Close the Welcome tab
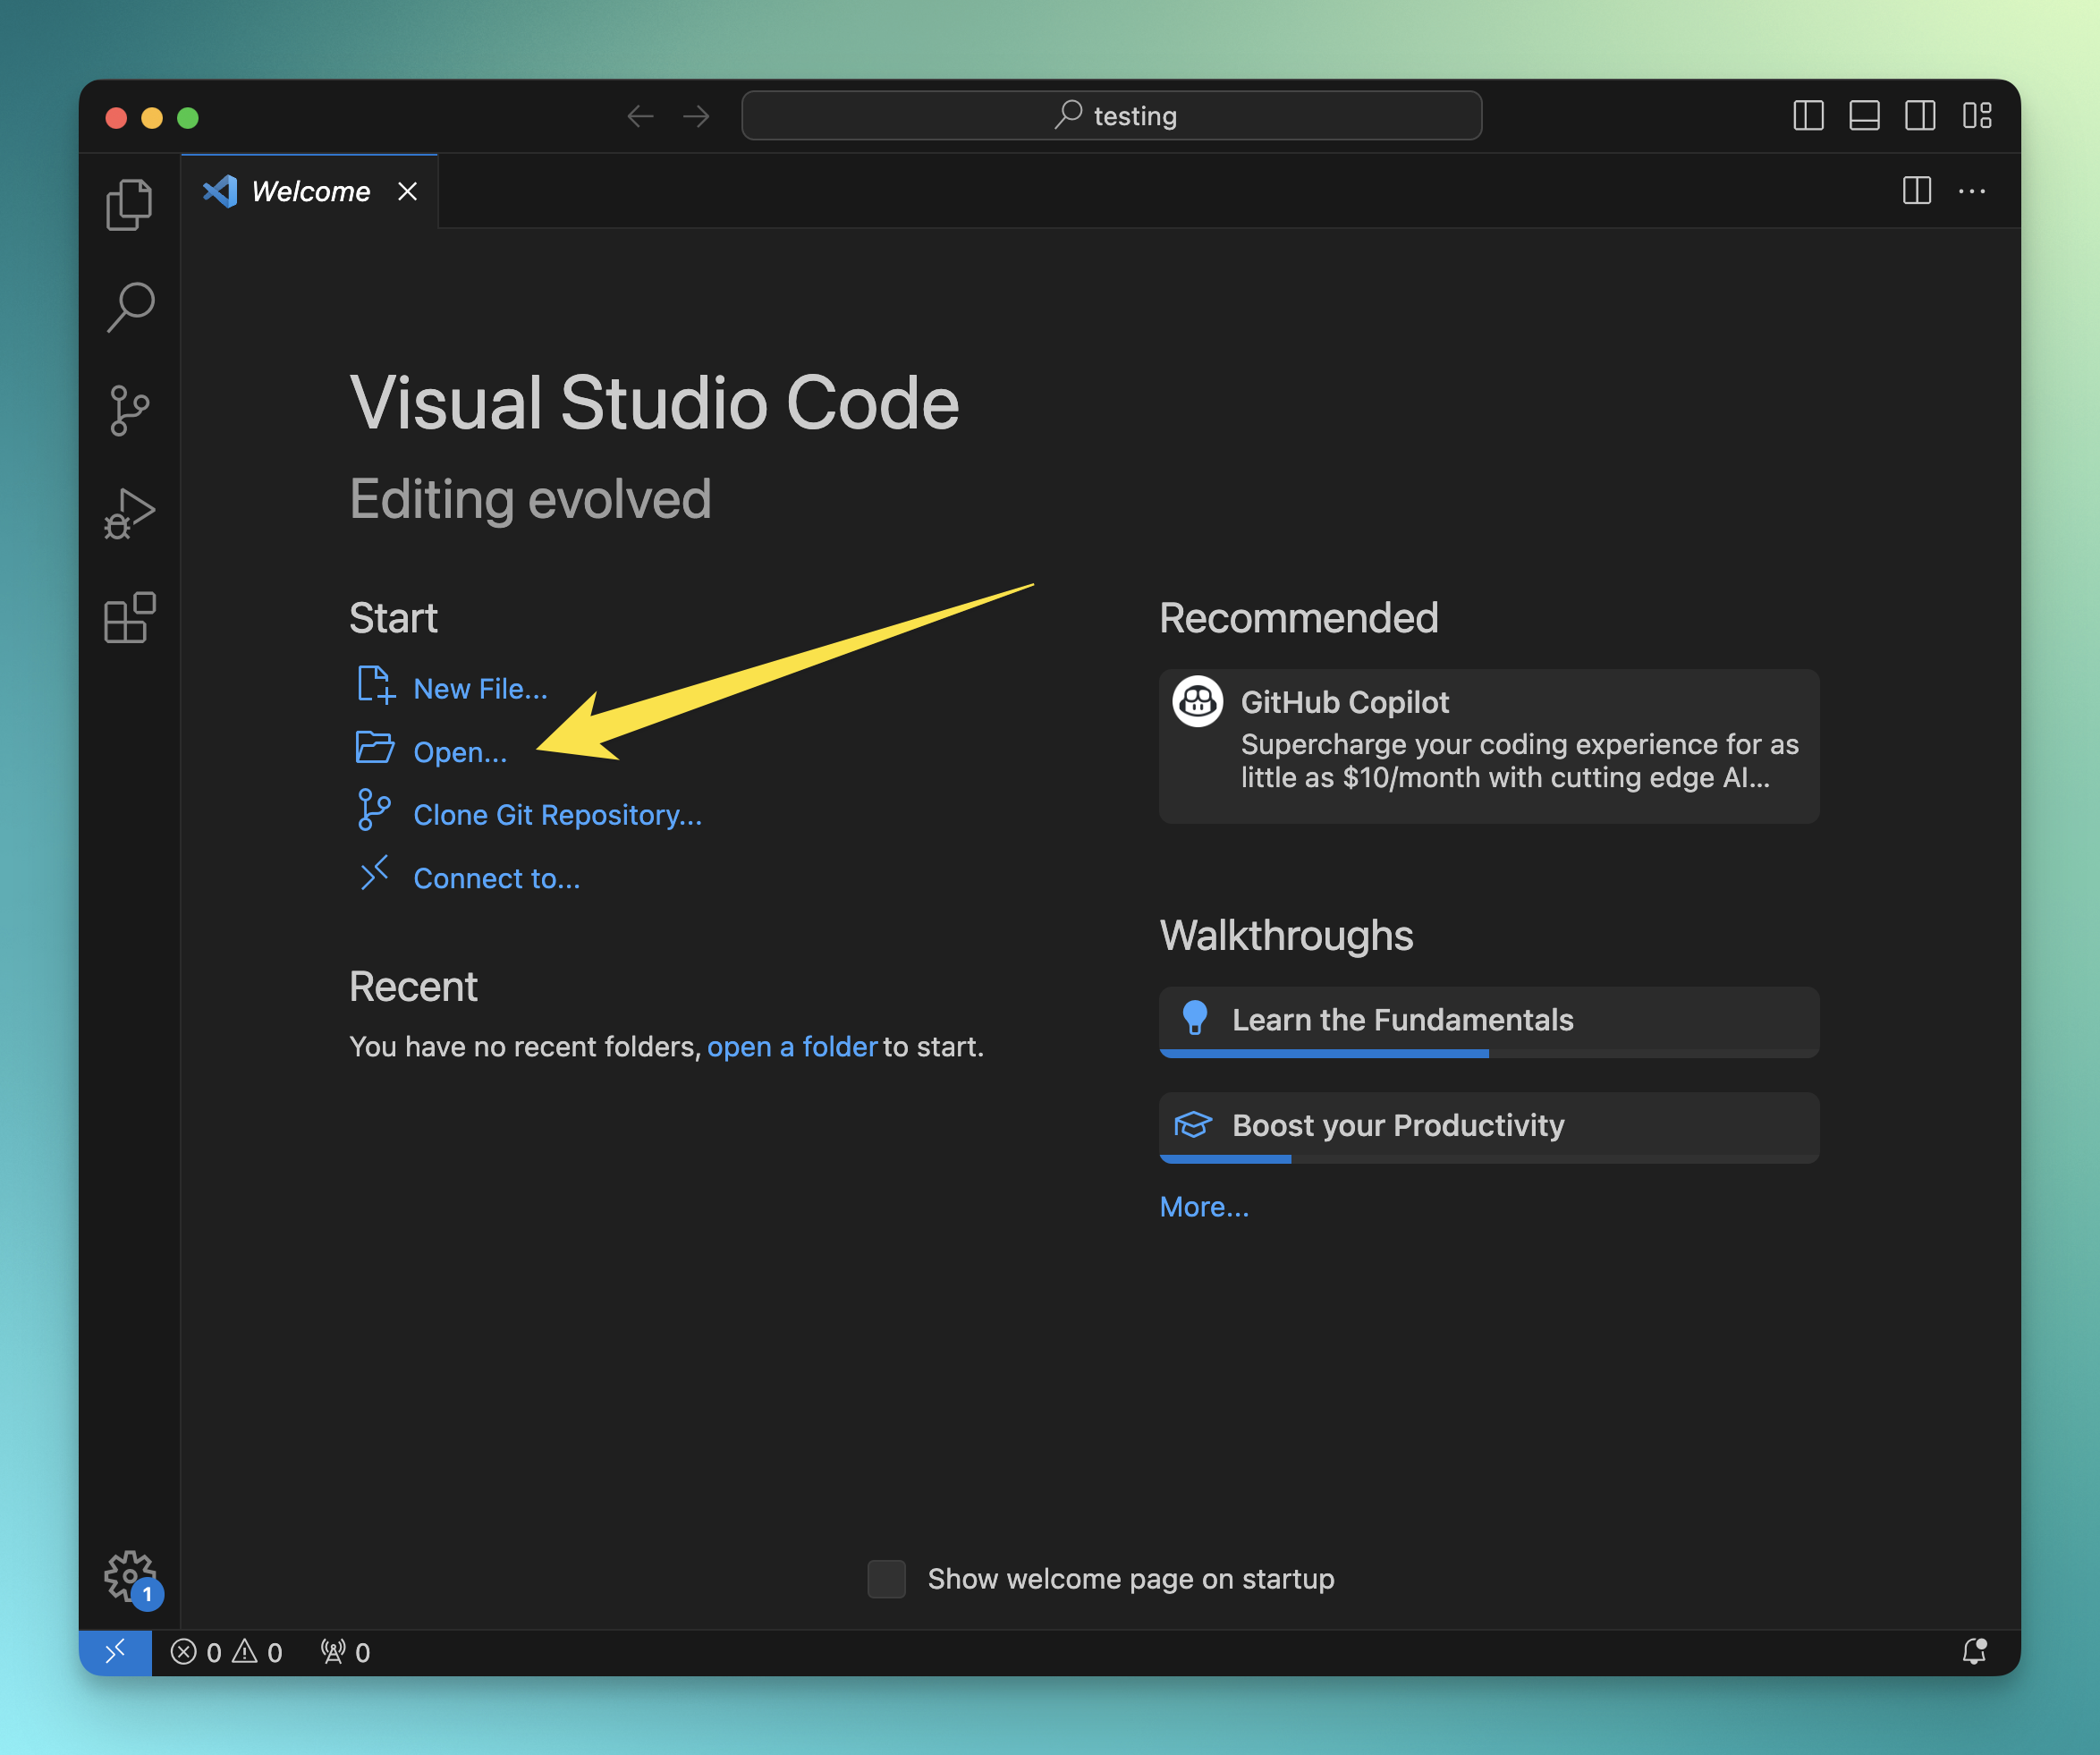 [x=407, y=191]
